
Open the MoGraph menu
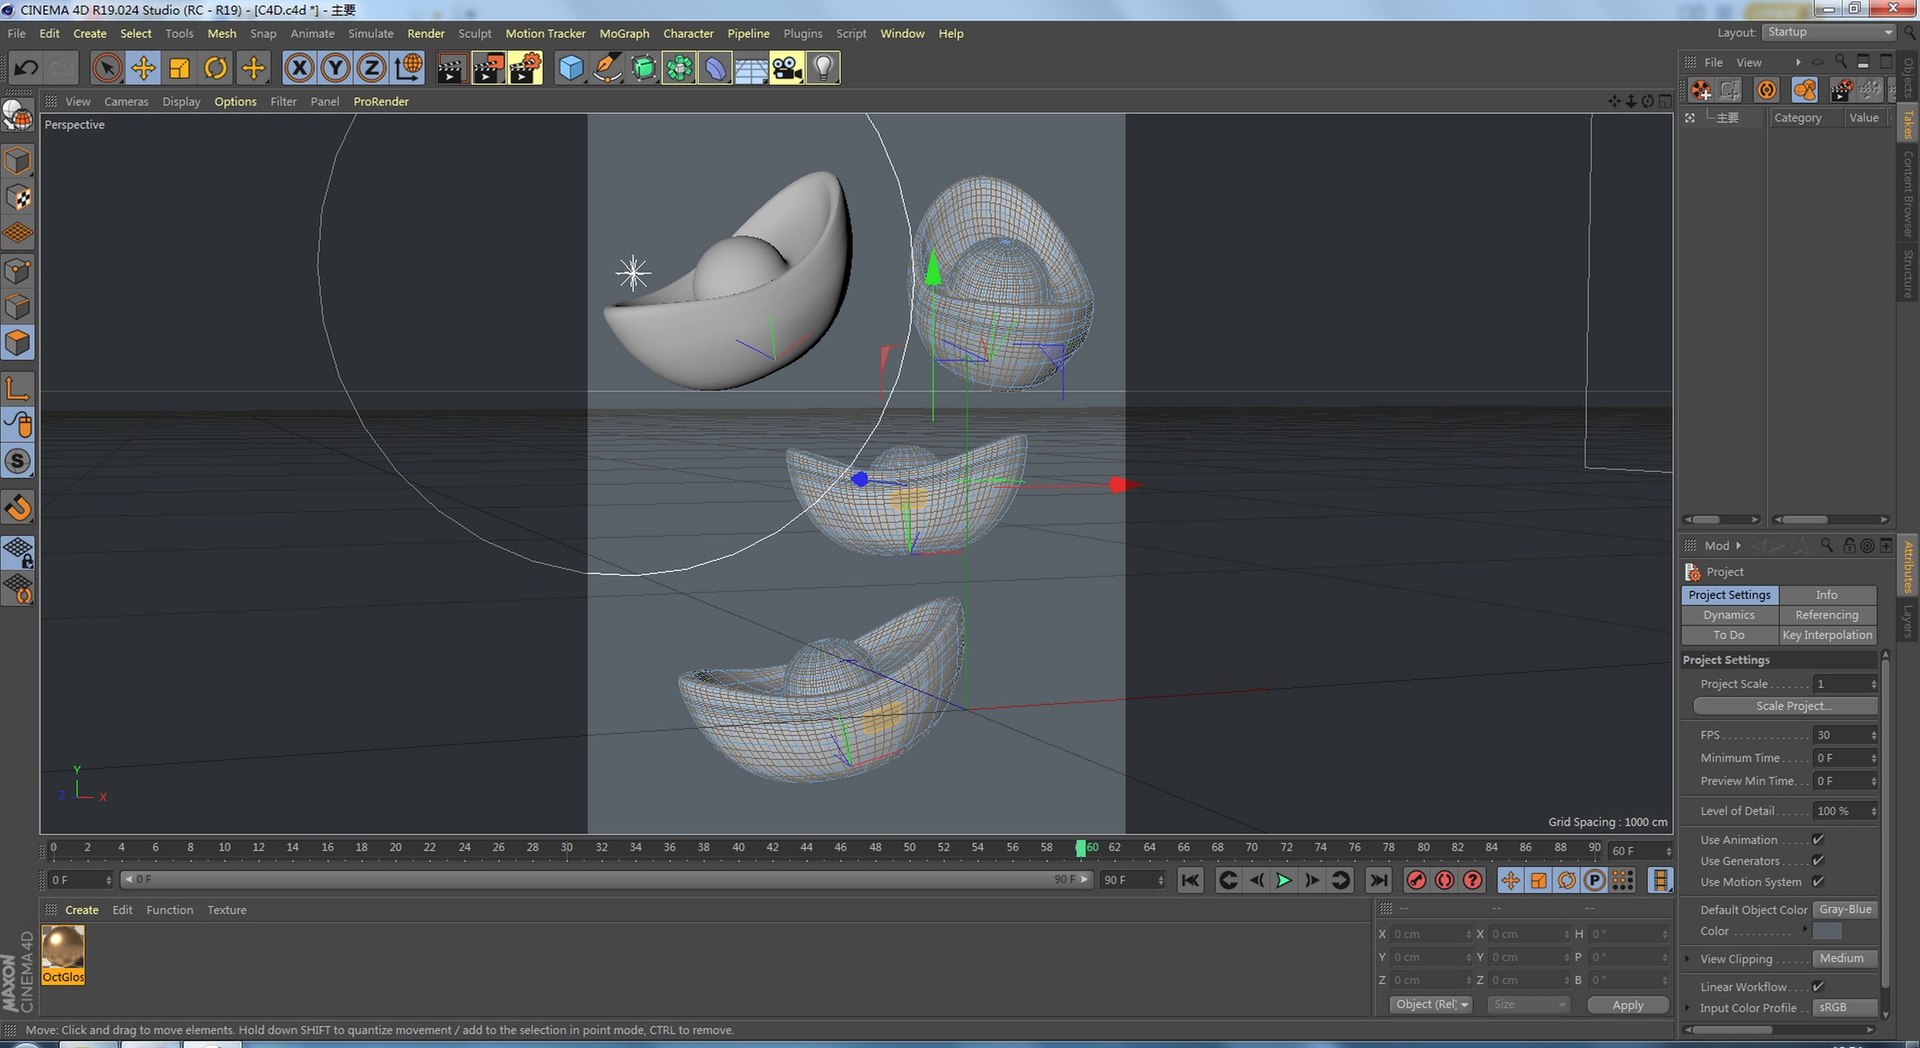point(624,34)
